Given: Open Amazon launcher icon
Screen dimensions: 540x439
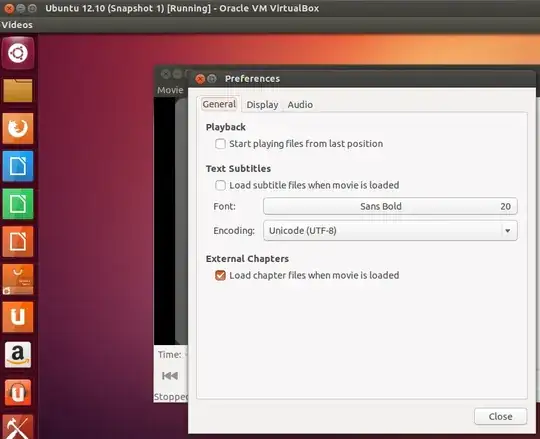Looking at the screenshot, I should pyautogui.click(x=18, y=355).
